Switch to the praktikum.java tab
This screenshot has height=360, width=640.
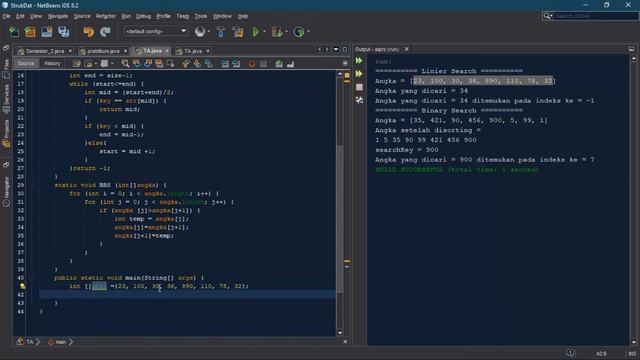click(x=103, y=51)
